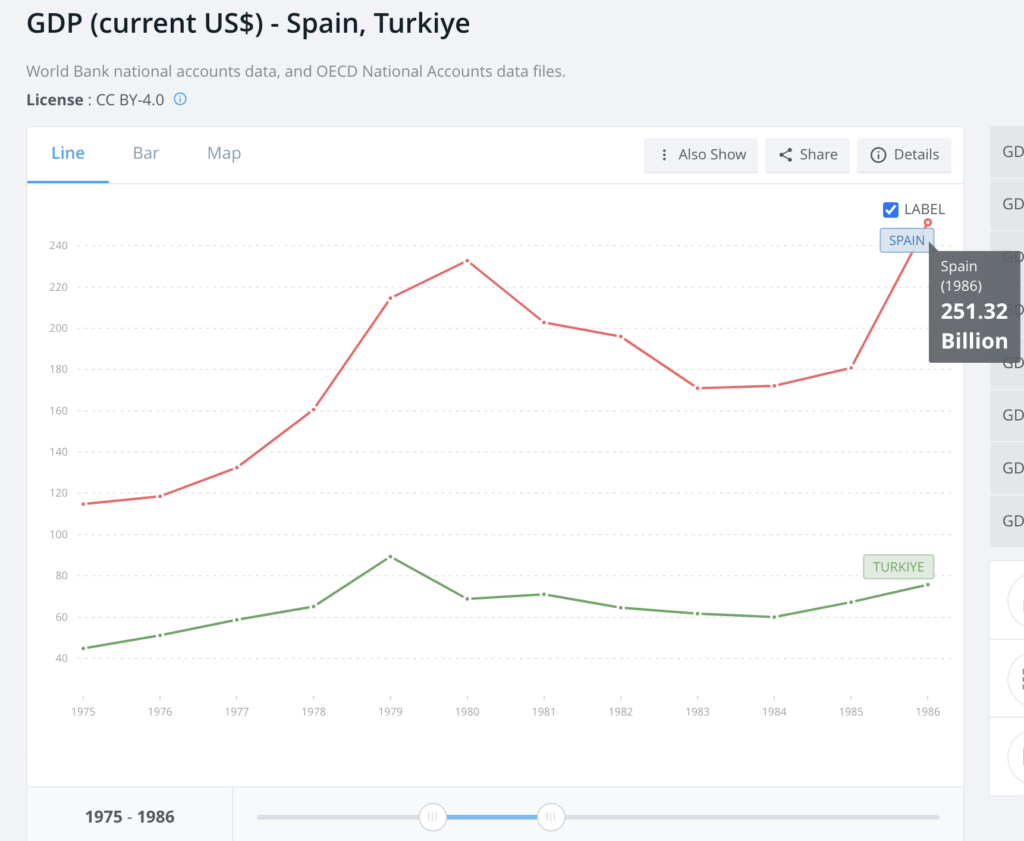Click Spain's 1980 peak data point
Screen dimensions: 1024x841
point(467,261)
